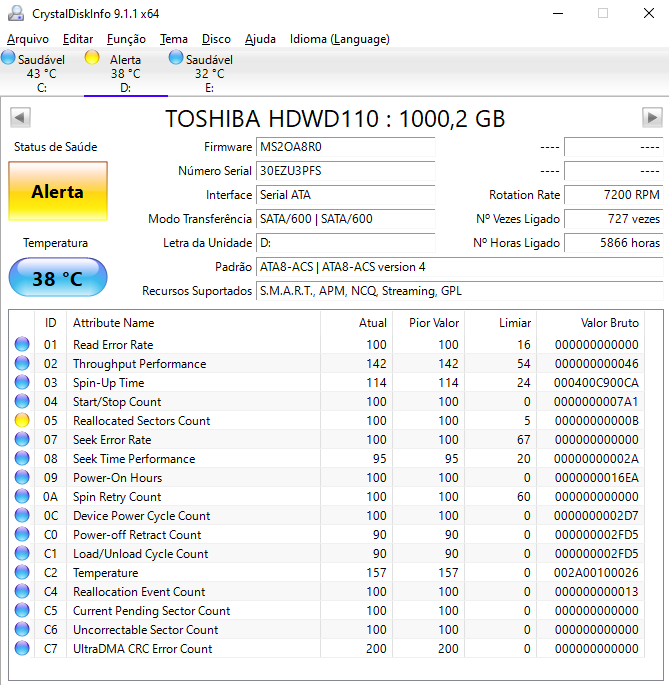Click the blue status icon for Read Error Rate

22,344
